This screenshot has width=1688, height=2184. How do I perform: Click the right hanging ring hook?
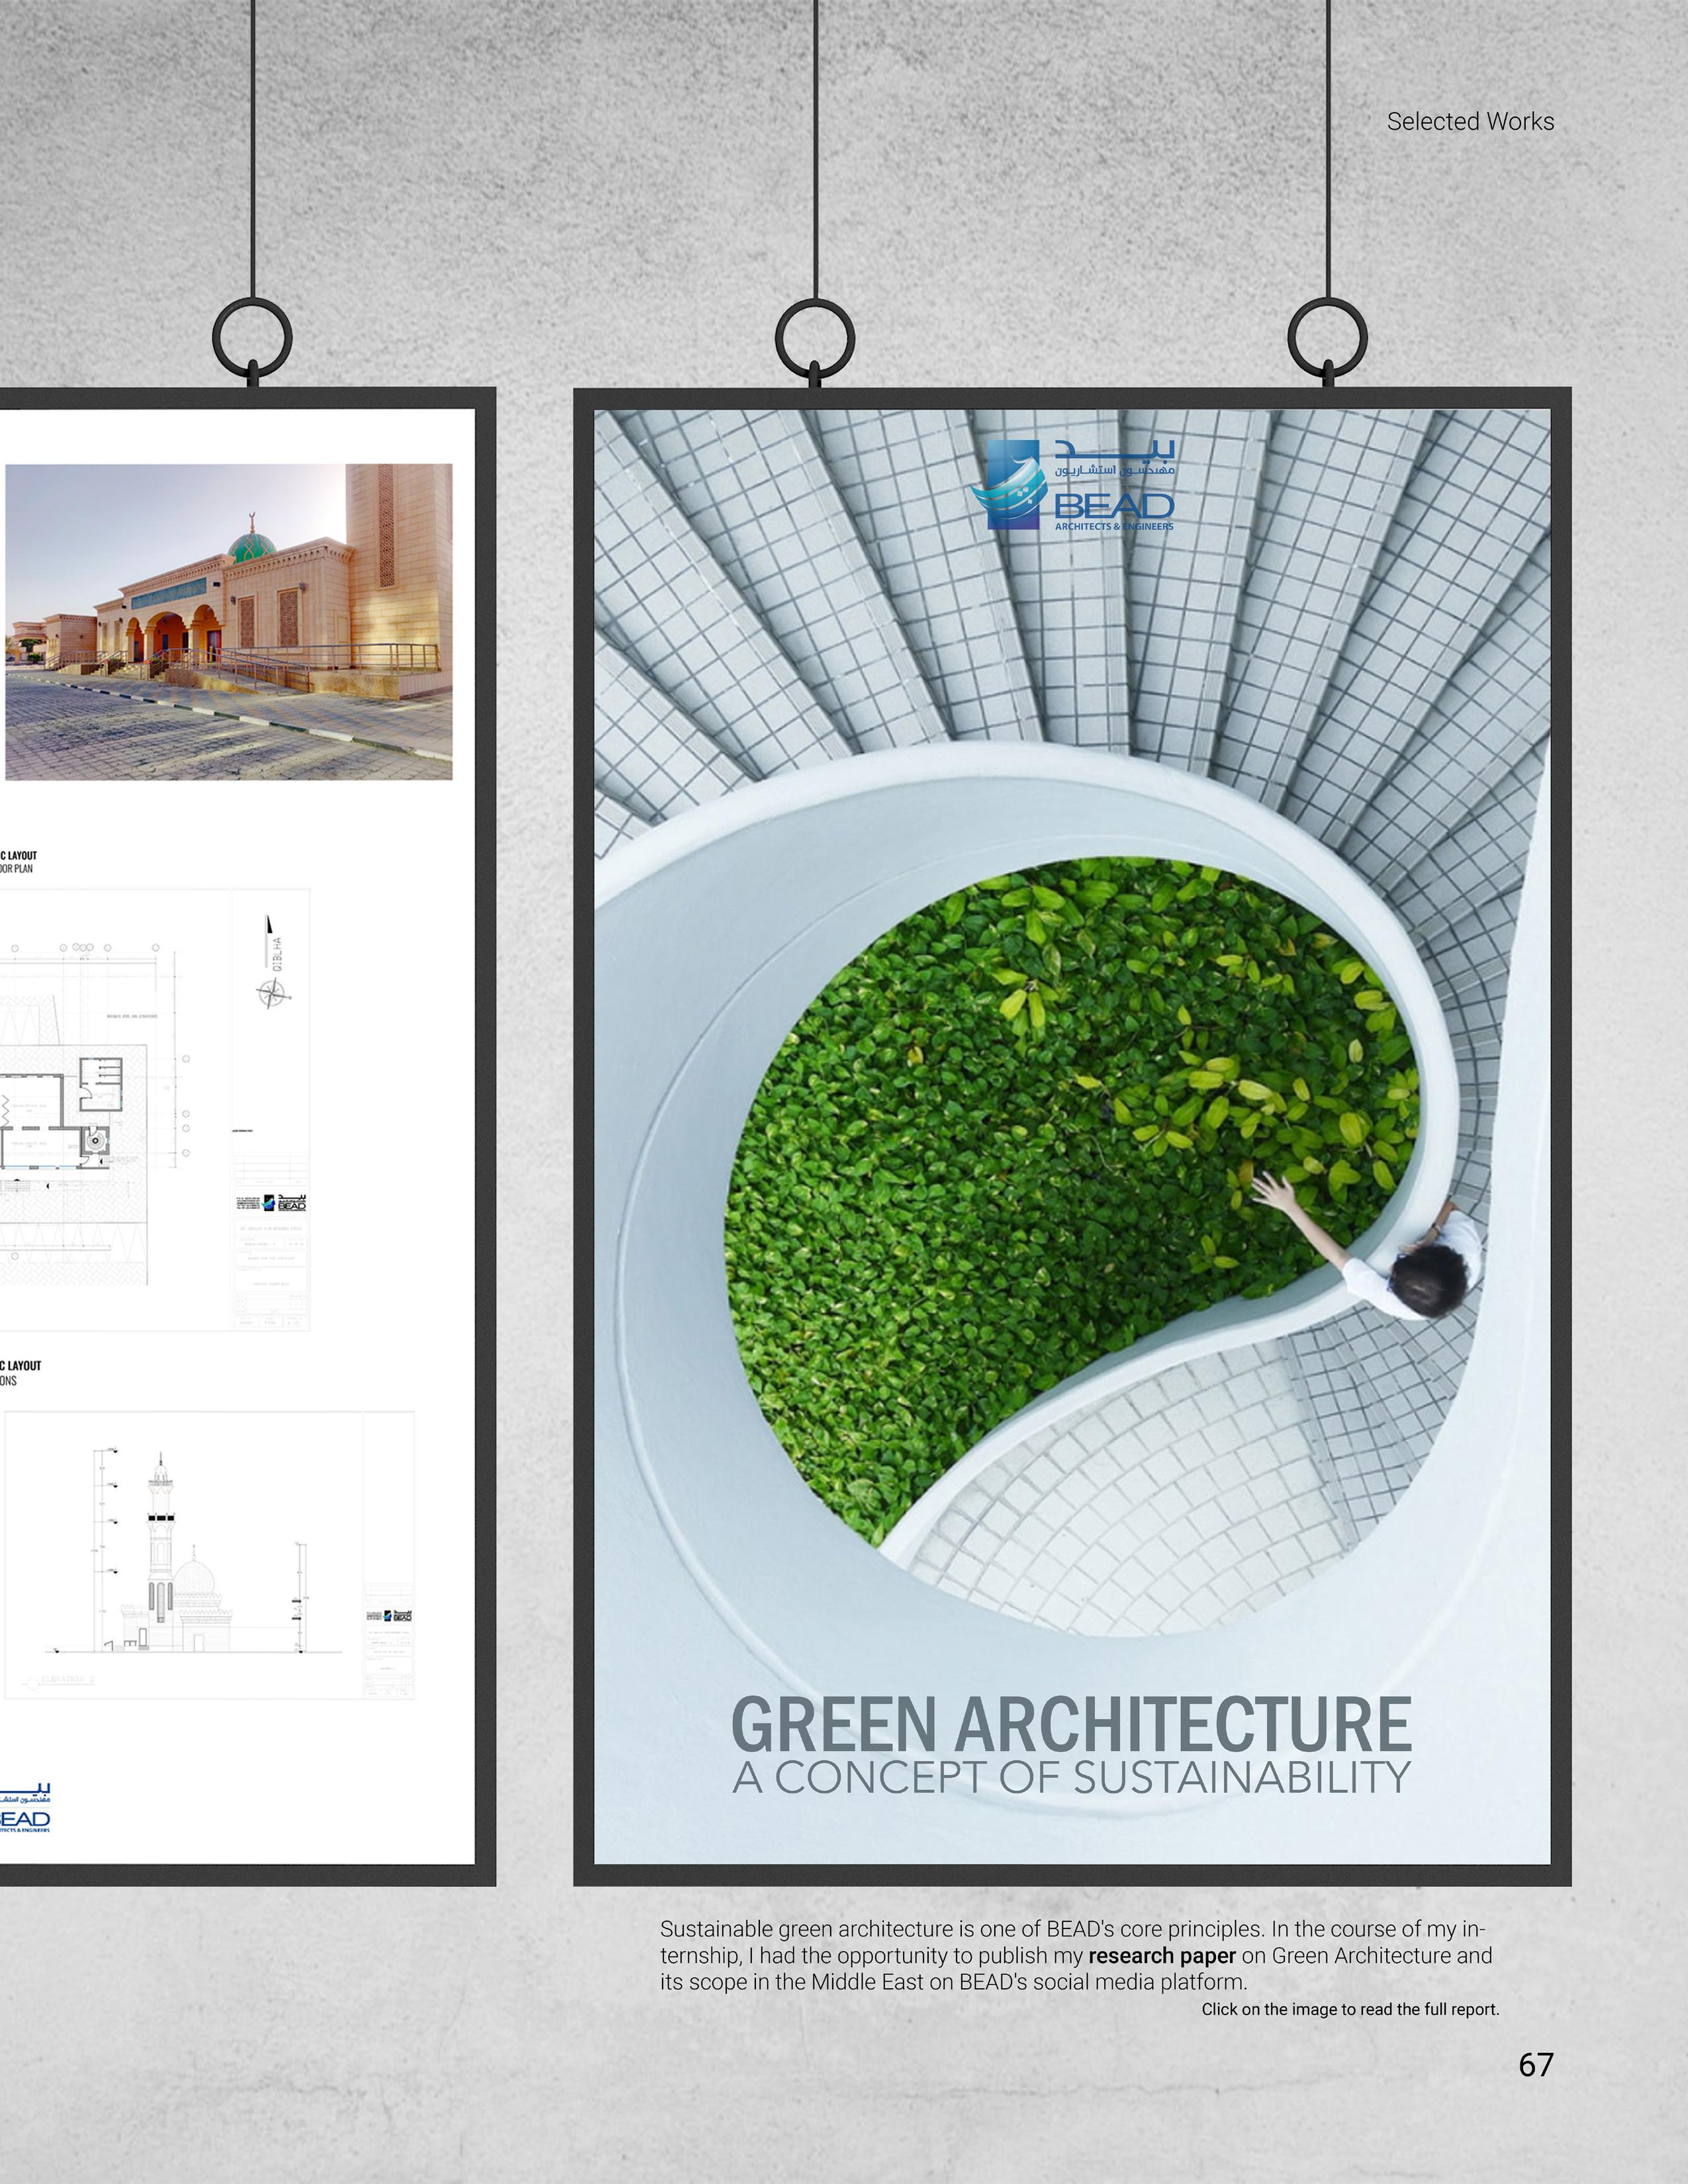(1327, 338)
